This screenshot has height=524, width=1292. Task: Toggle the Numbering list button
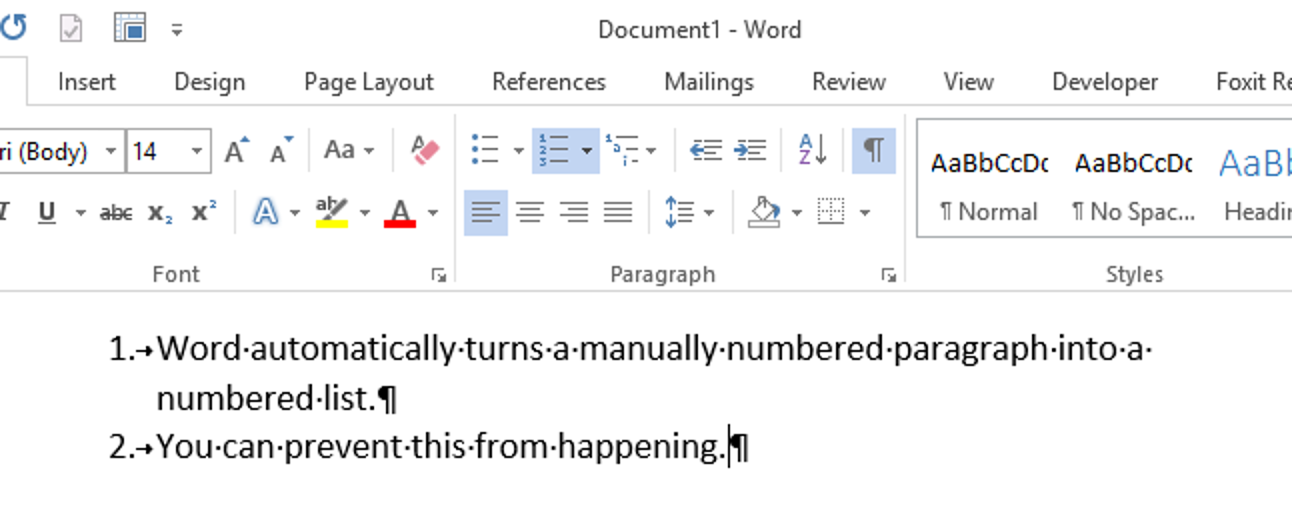pos(554,151)
